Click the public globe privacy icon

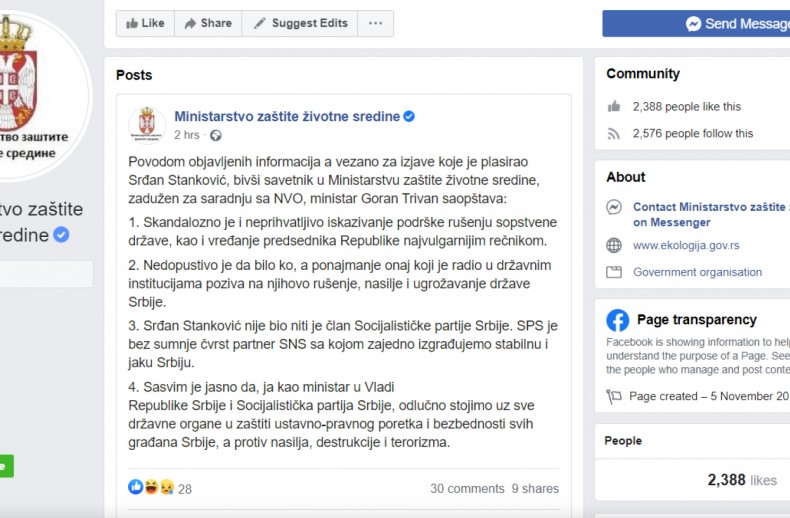pos(216,136)
